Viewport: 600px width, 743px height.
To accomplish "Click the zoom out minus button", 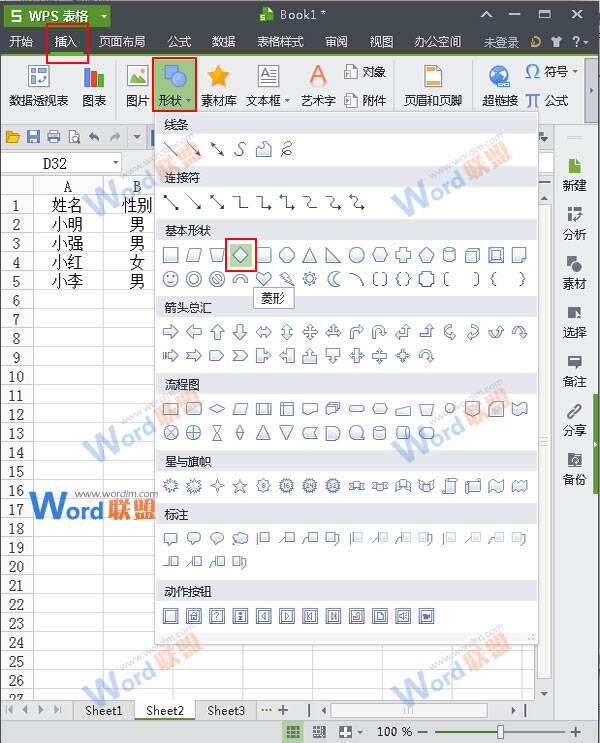I will tap(423, 732).
